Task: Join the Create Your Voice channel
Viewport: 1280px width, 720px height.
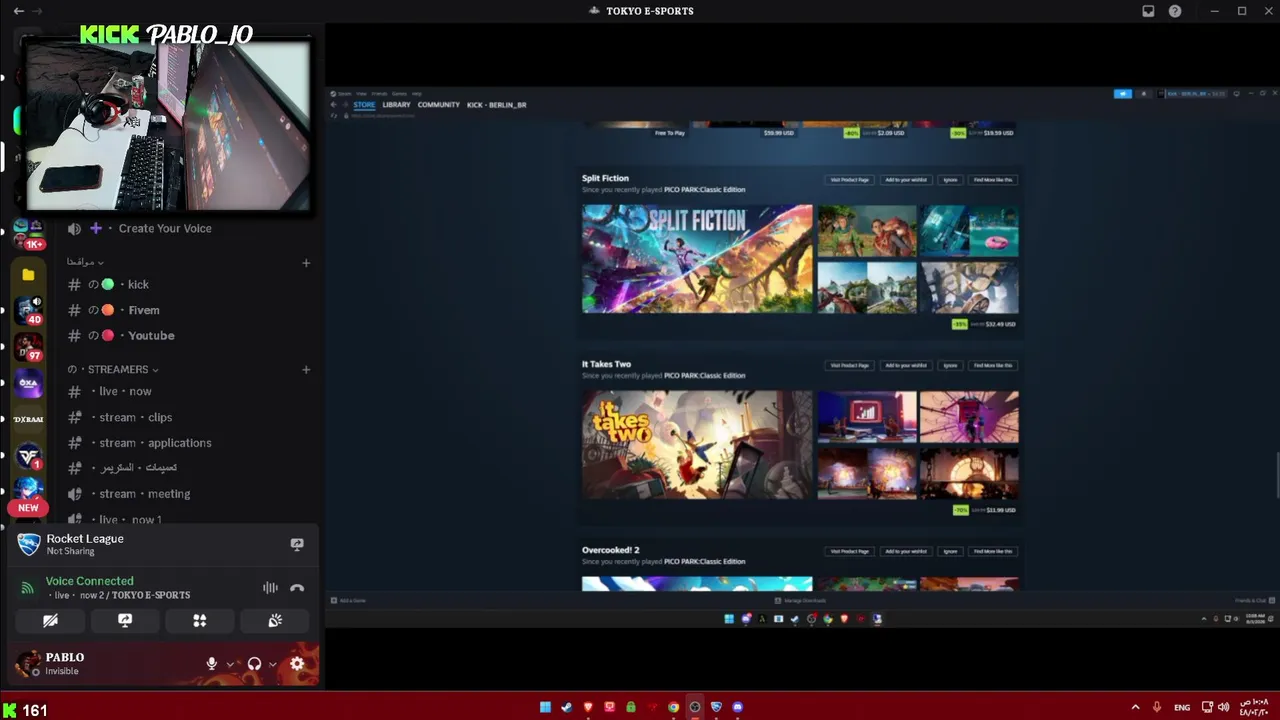Action: (x=165, y=228)
